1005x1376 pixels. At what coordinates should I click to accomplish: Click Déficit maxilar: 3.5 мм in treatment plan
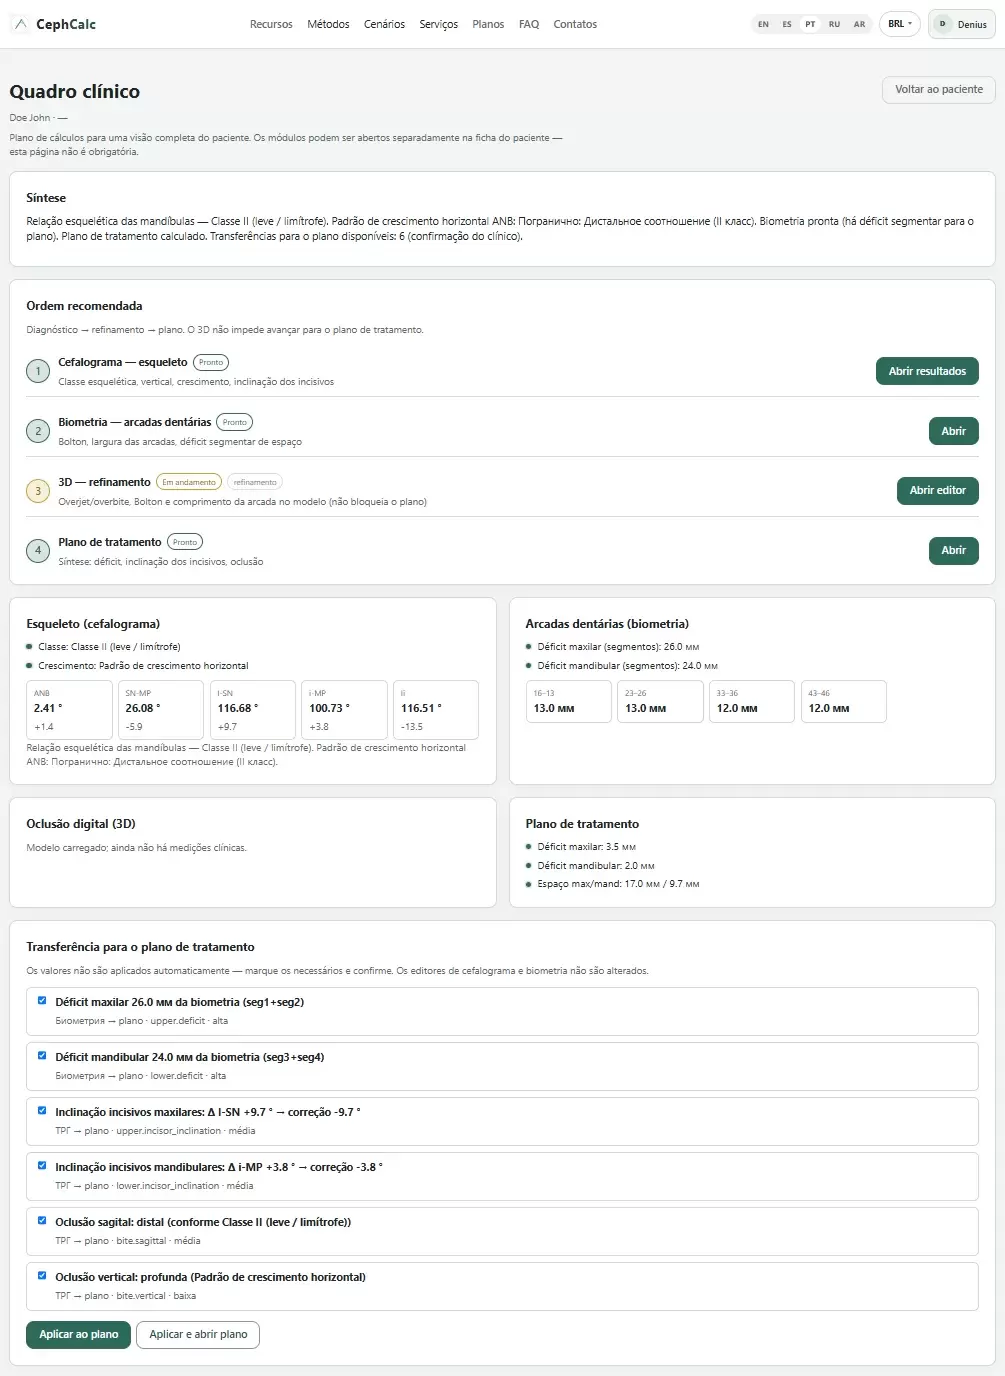586,847
